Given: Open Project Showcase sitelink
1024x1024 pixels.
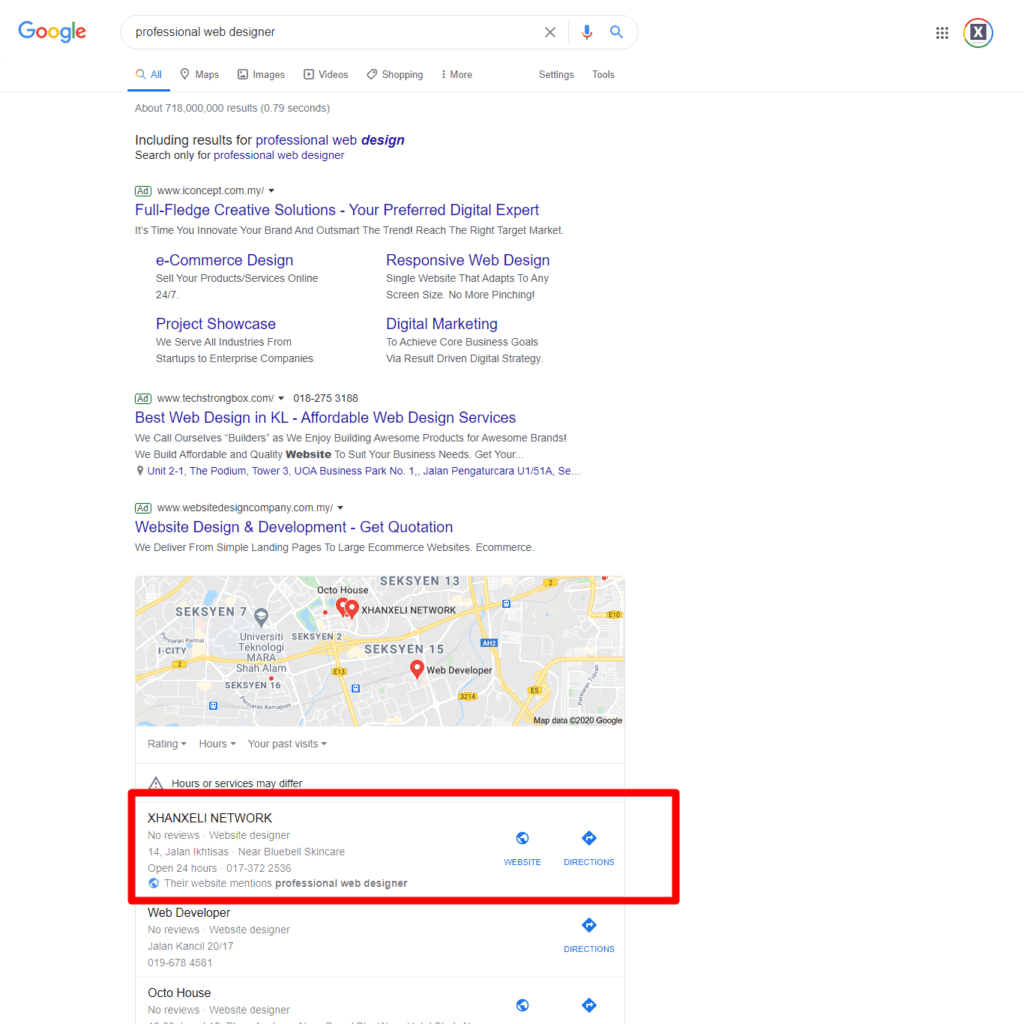Looking at the screenshot, I should point(216,324).
